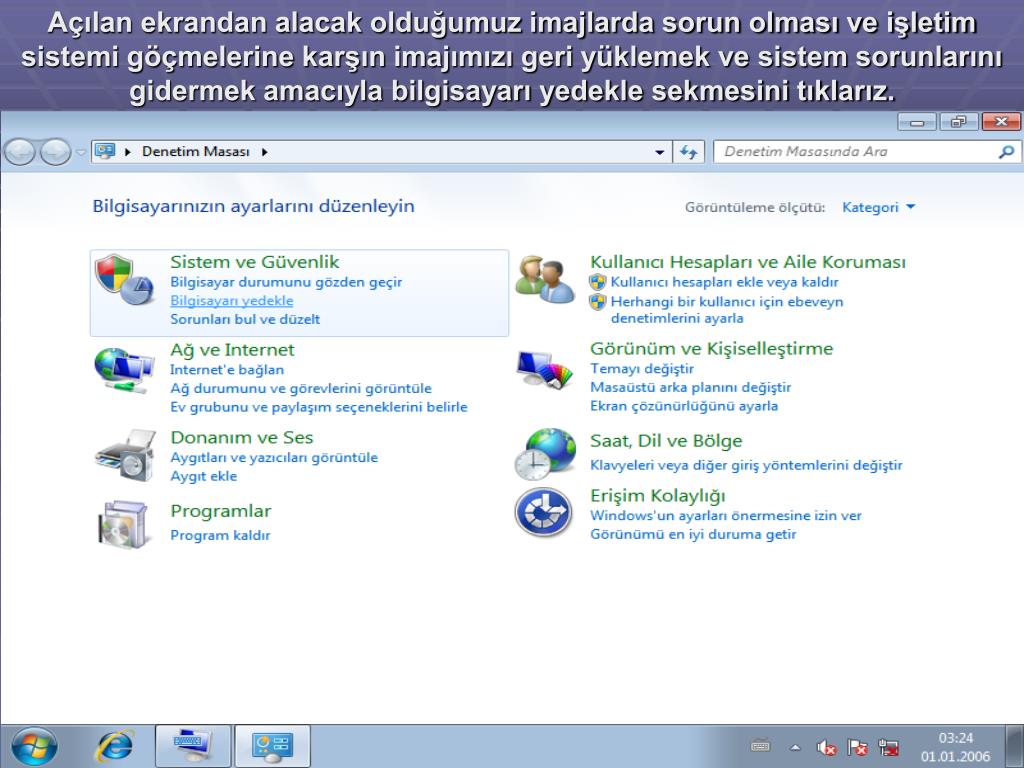Click the Programlar disc box icon

[124, 524]
